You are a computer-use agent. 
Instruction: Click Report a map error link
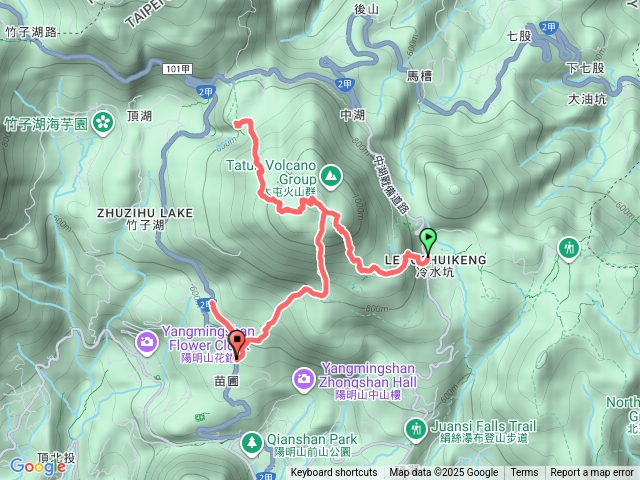591,473
